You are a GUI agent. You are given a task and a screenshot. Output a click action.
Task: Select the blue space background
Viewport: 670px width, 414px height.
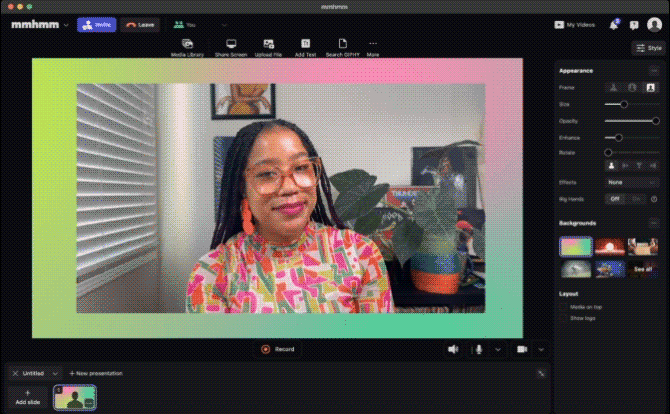[x=610, y=269]
